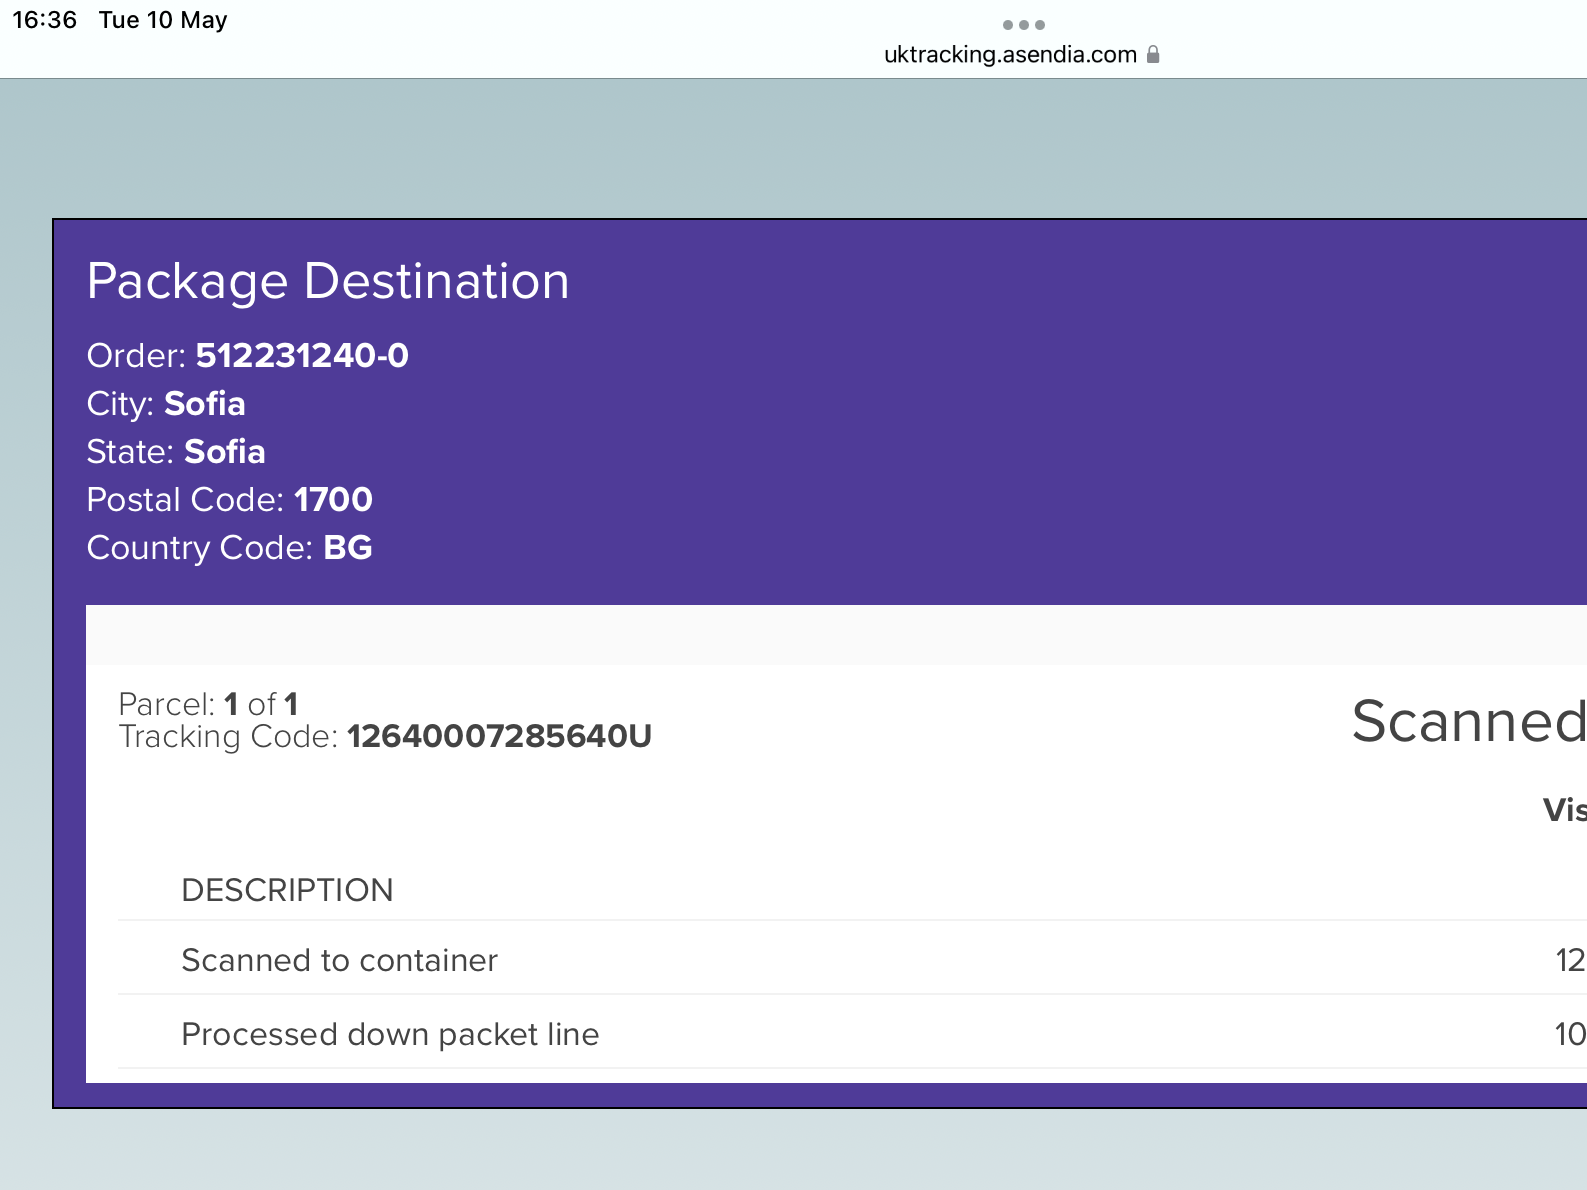Tap the padlock icon beside the URL
Viewport: 1587px width, 1190px height.
point(1153,55)
